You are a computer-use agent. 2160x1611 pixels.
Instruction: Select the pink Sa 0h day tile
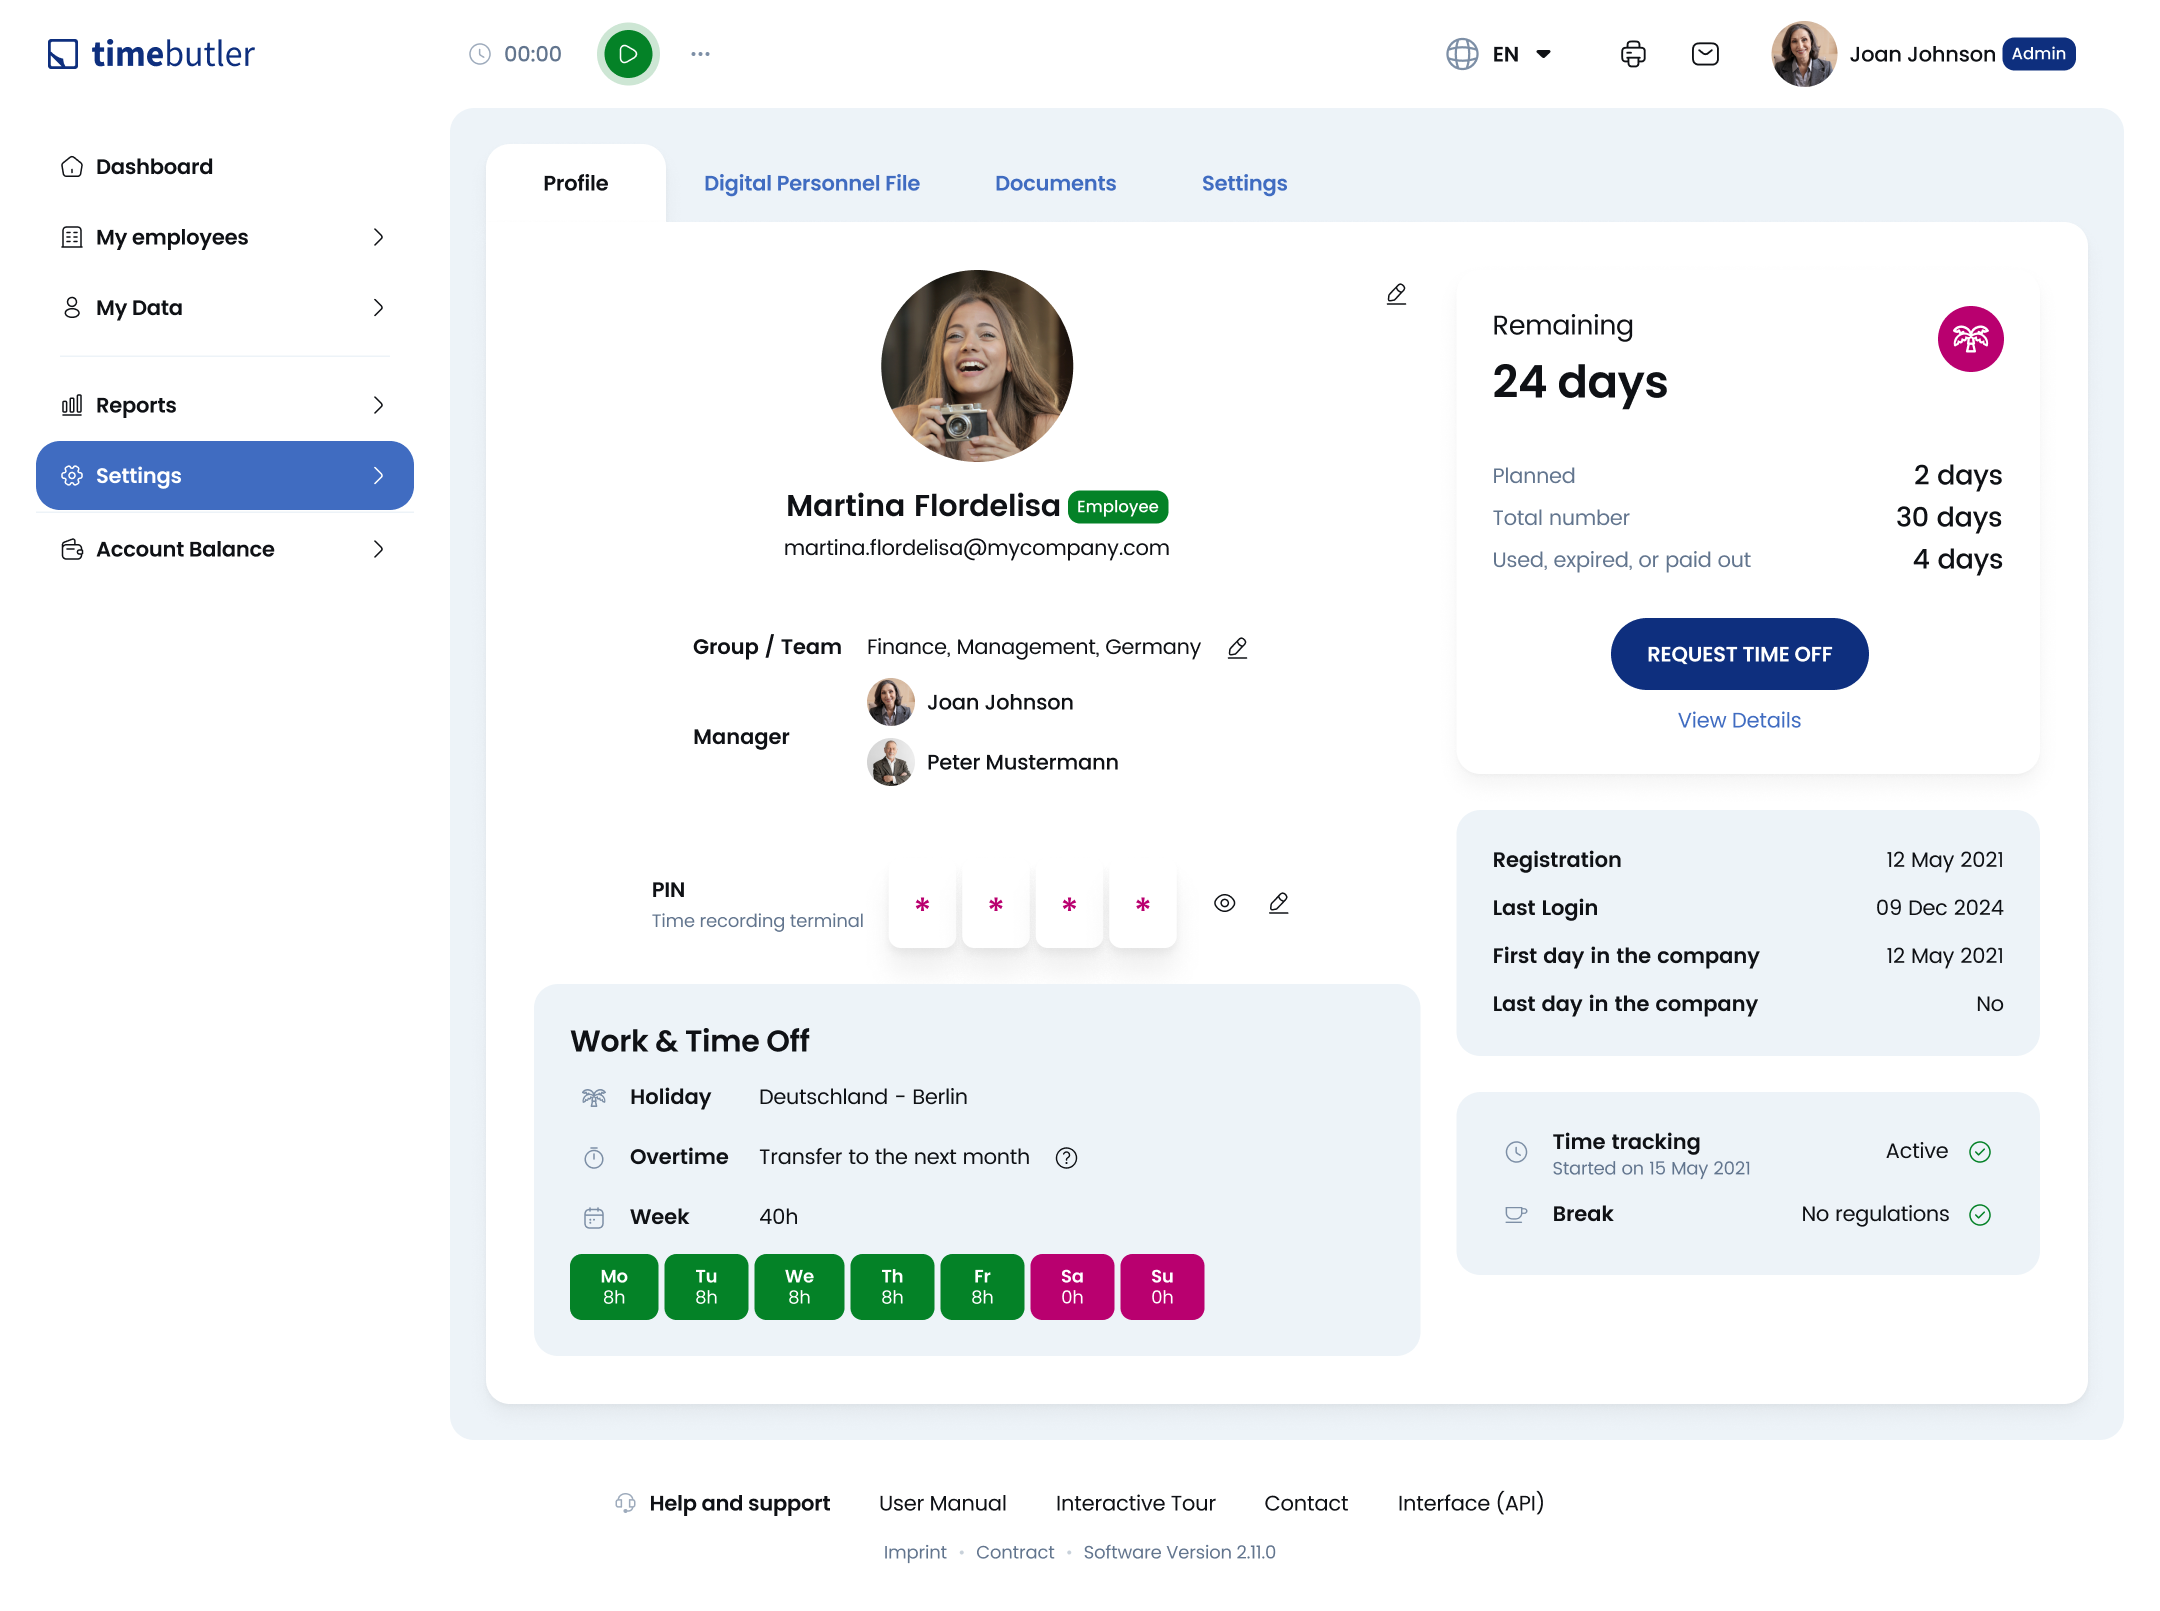(1071, 1287)
